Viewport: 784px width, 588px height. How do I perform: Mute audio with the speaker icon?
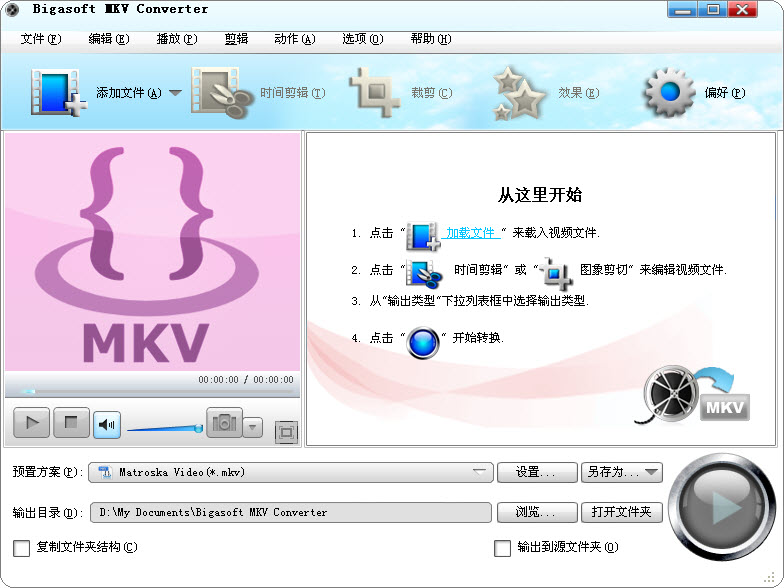tap(106, 425)
